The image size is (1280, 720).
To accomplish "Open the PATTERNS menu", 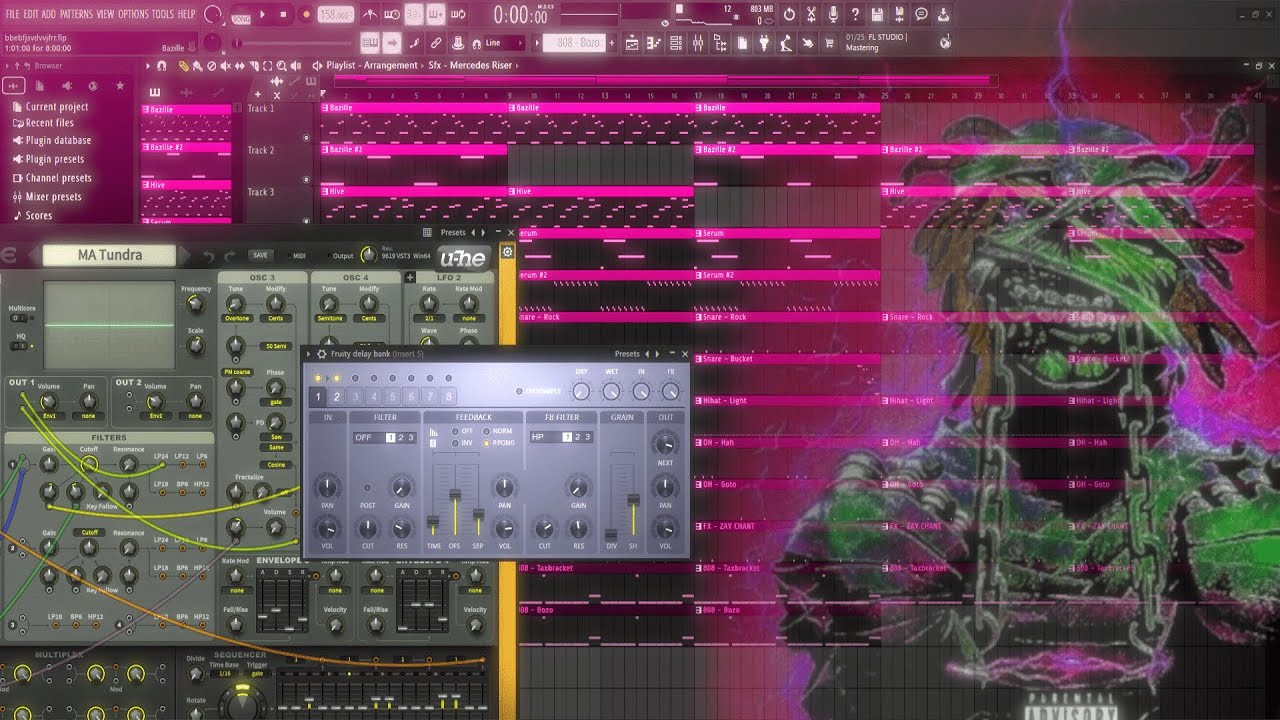I will [x=76, y=14].
